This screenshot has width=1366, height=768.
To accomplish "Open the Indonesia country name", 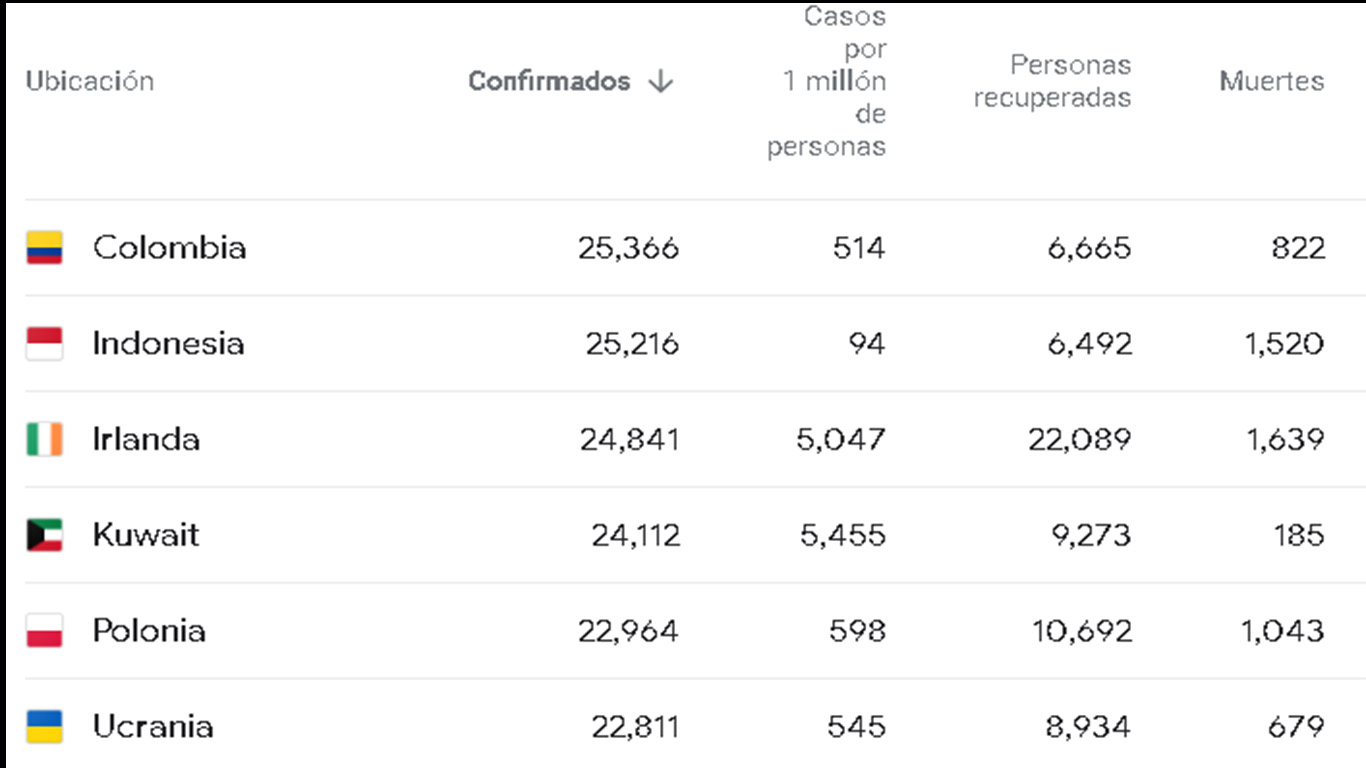I will pyautogui.click(x=168, y=343).
